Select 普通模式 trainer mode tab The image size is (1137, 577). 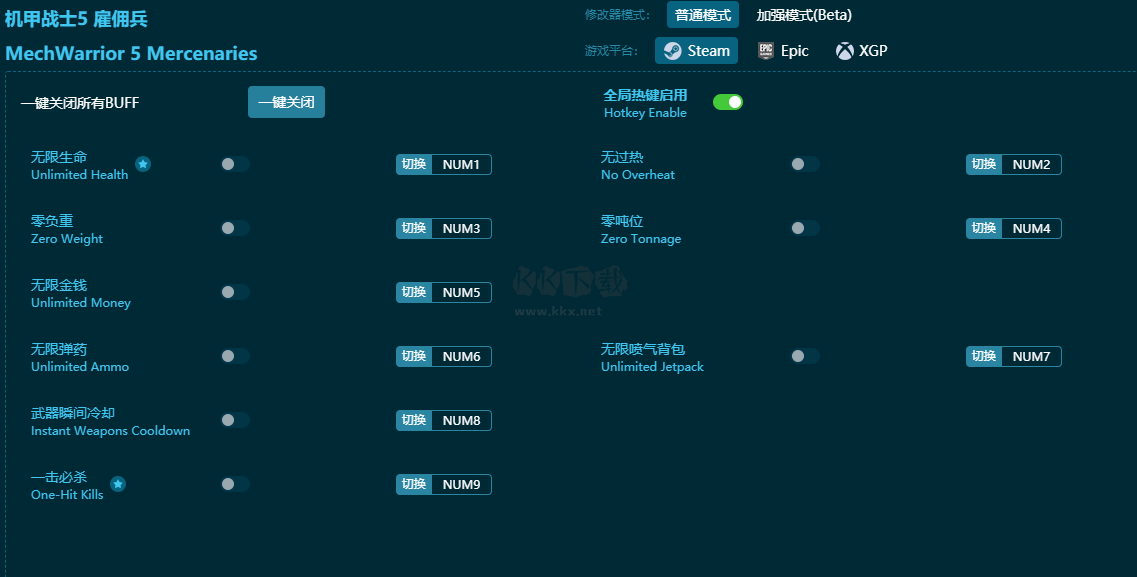pos(703,15)
